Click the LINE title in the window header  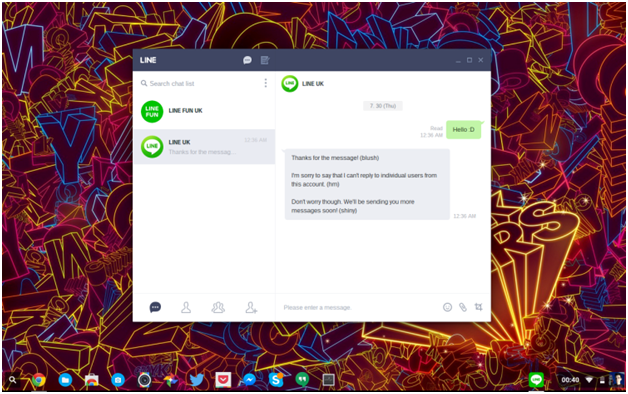point(148,60)
